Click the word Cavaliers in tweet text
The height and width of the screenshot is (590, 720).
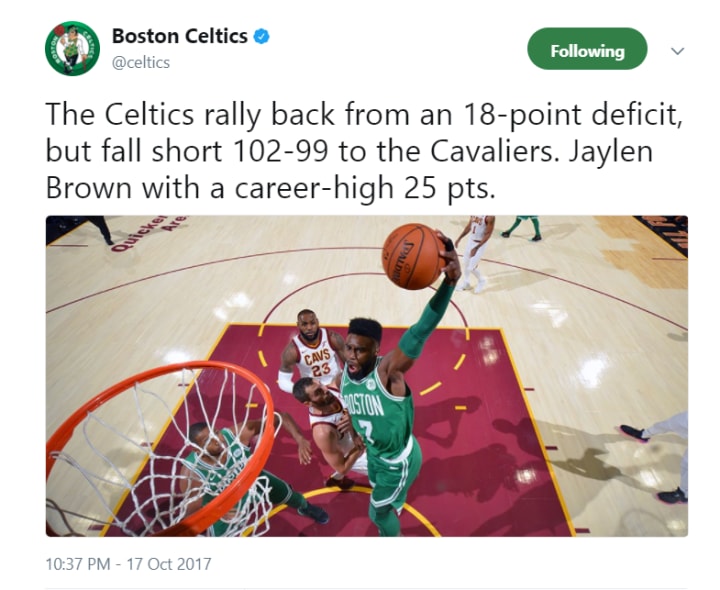point(491,151)
